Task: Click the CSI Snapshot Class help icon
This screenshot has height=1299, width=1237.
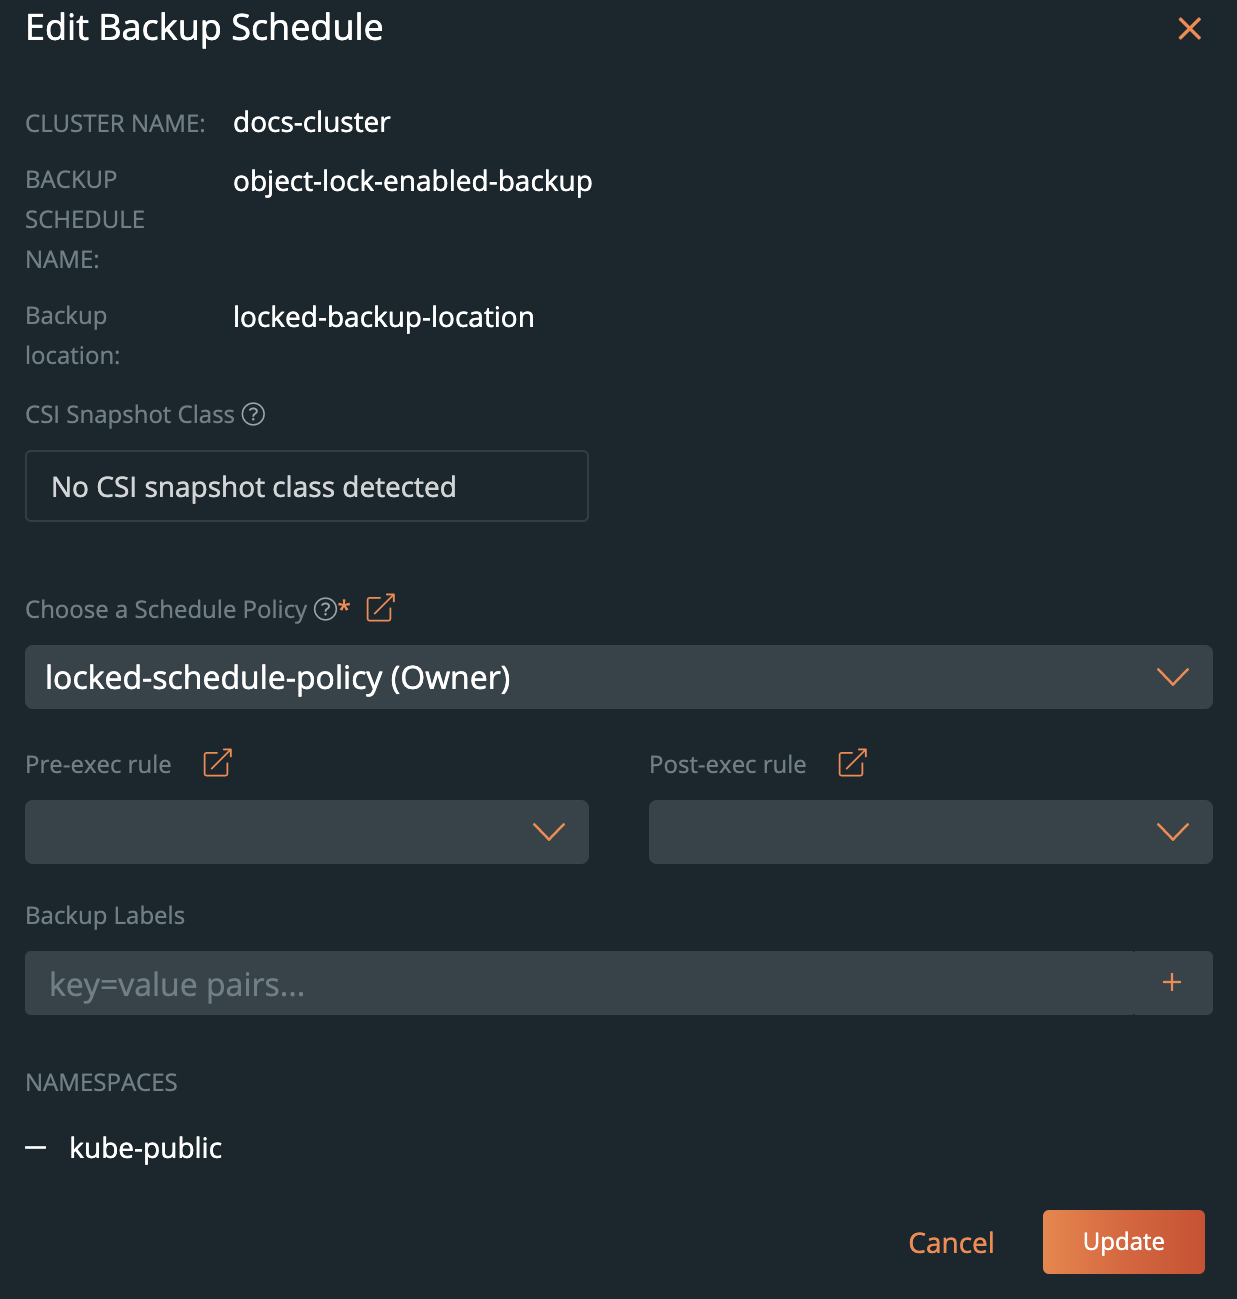Action: (254, 414)
